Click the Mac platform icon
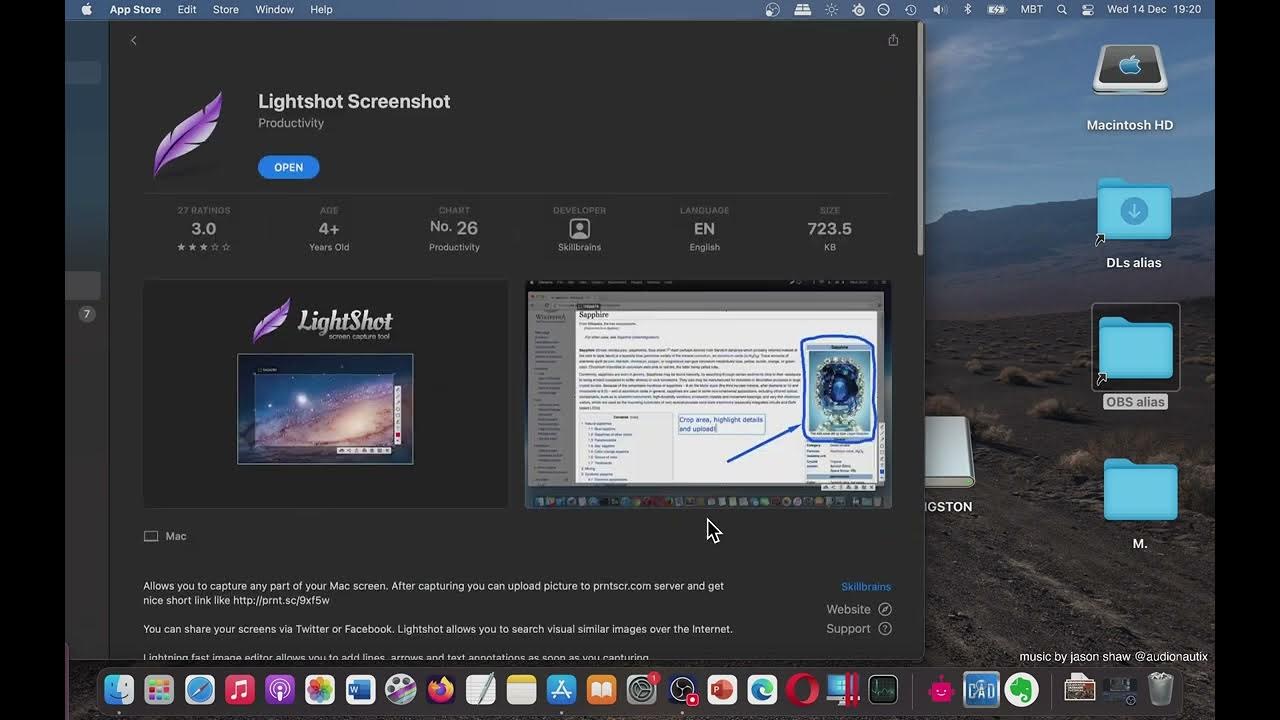 pyautogui.click(x=151, y=536)
